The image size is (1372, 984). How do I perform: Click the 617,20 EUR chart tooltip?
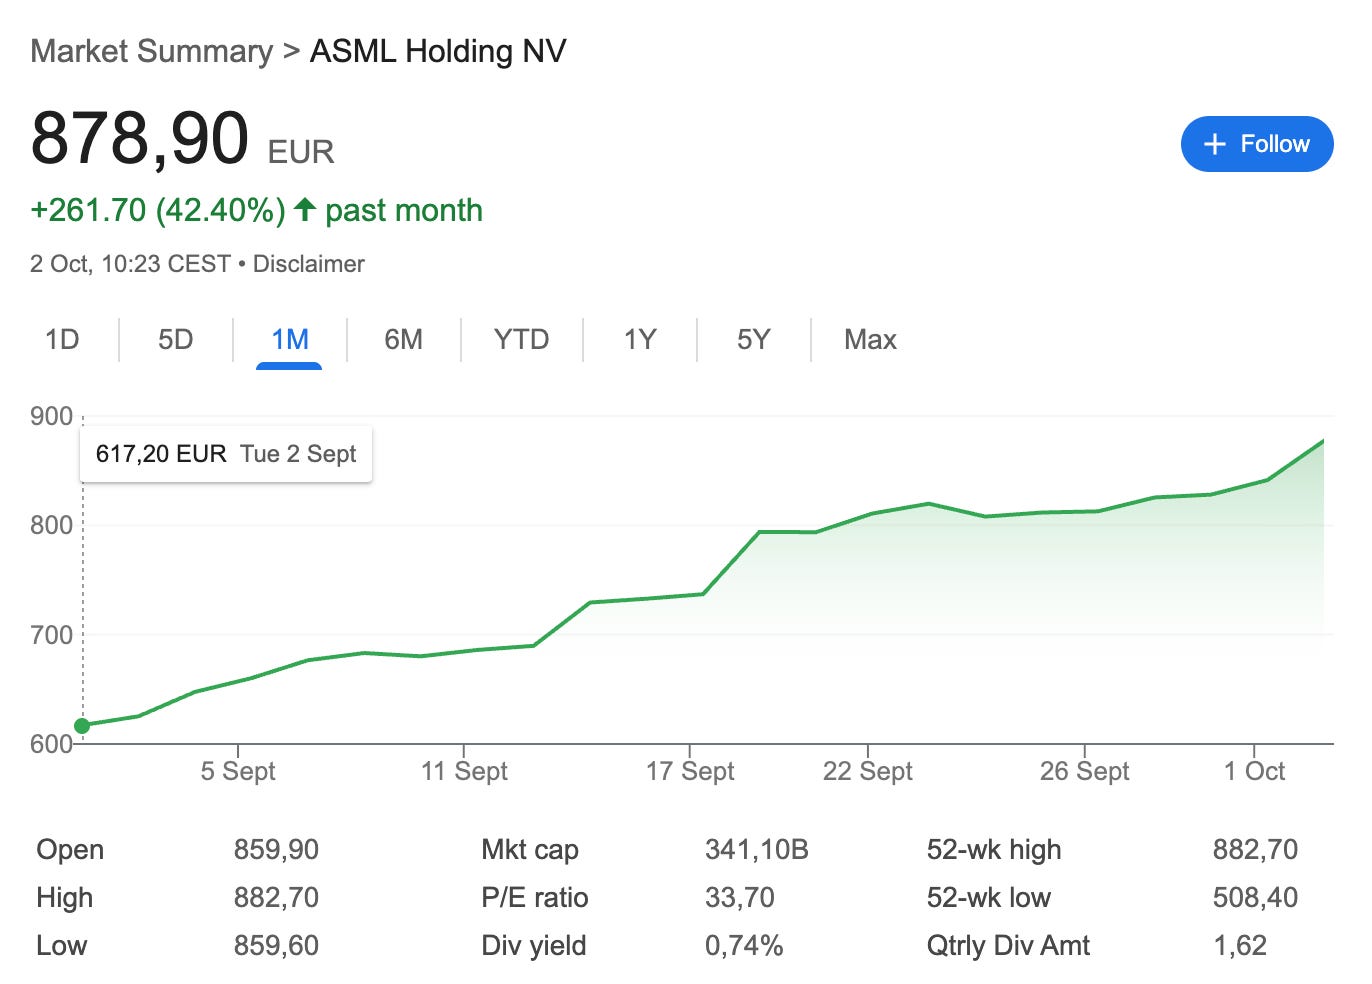pyautogui.click(x=226, y=454)
